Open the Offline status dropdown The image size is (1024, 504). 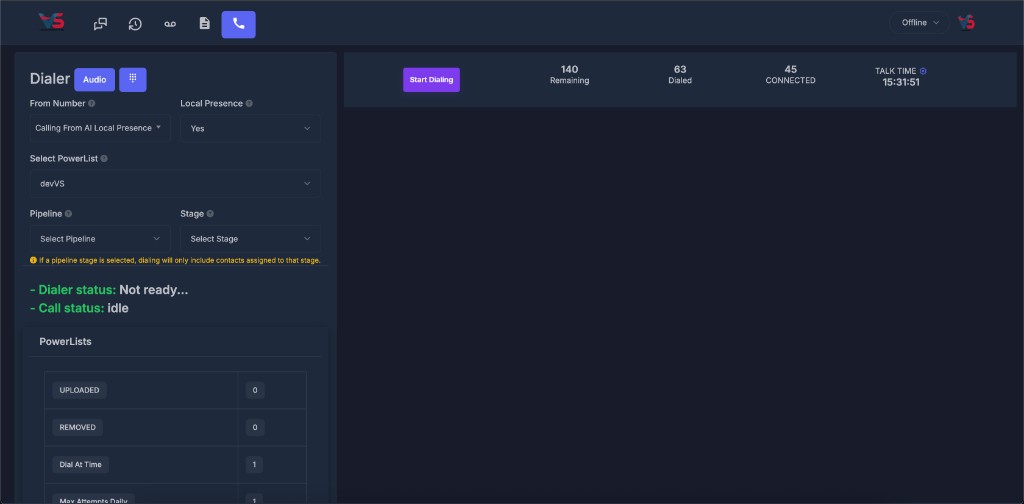(920, 22)
